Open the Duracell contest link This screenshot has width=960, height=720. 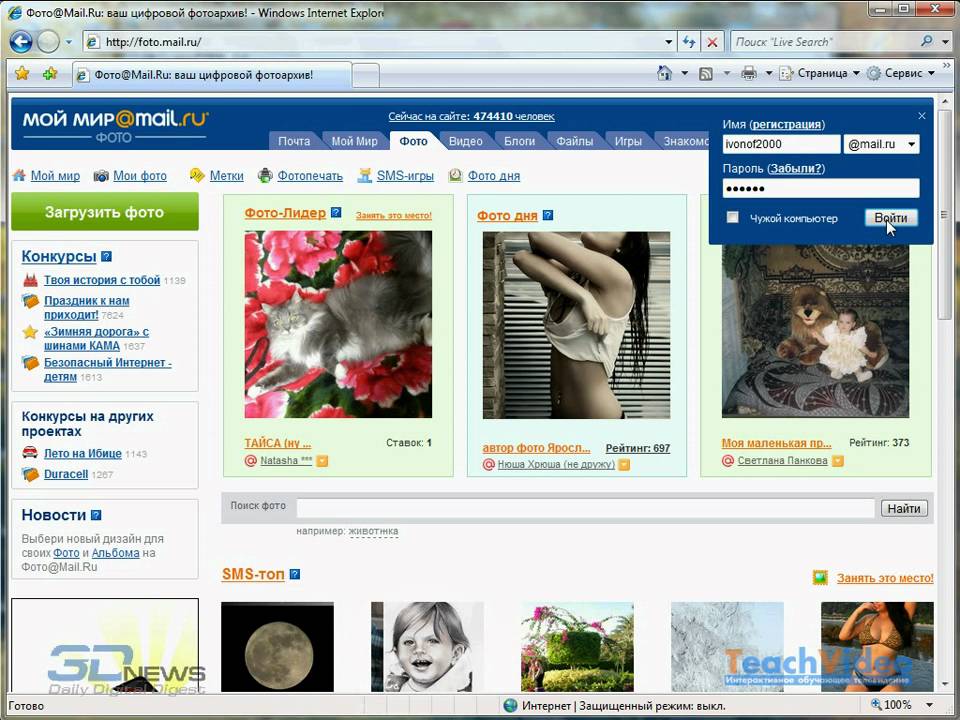(66, 474)
